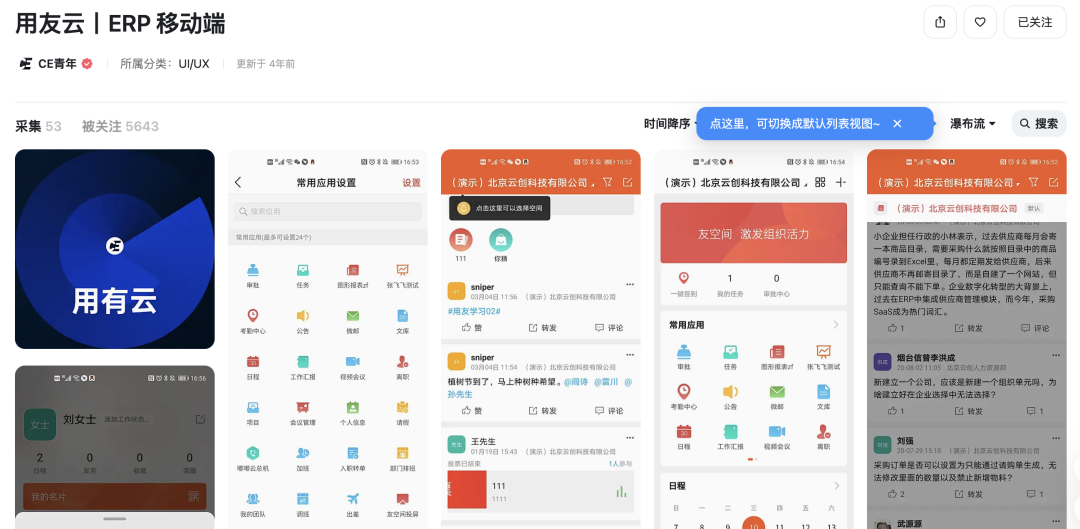Image resolution: width=1080 pixels, height=529 pixels.
Task: Switch to the 被关注 5643 tab
Action: pyautogui.click(x=121, y=126)
